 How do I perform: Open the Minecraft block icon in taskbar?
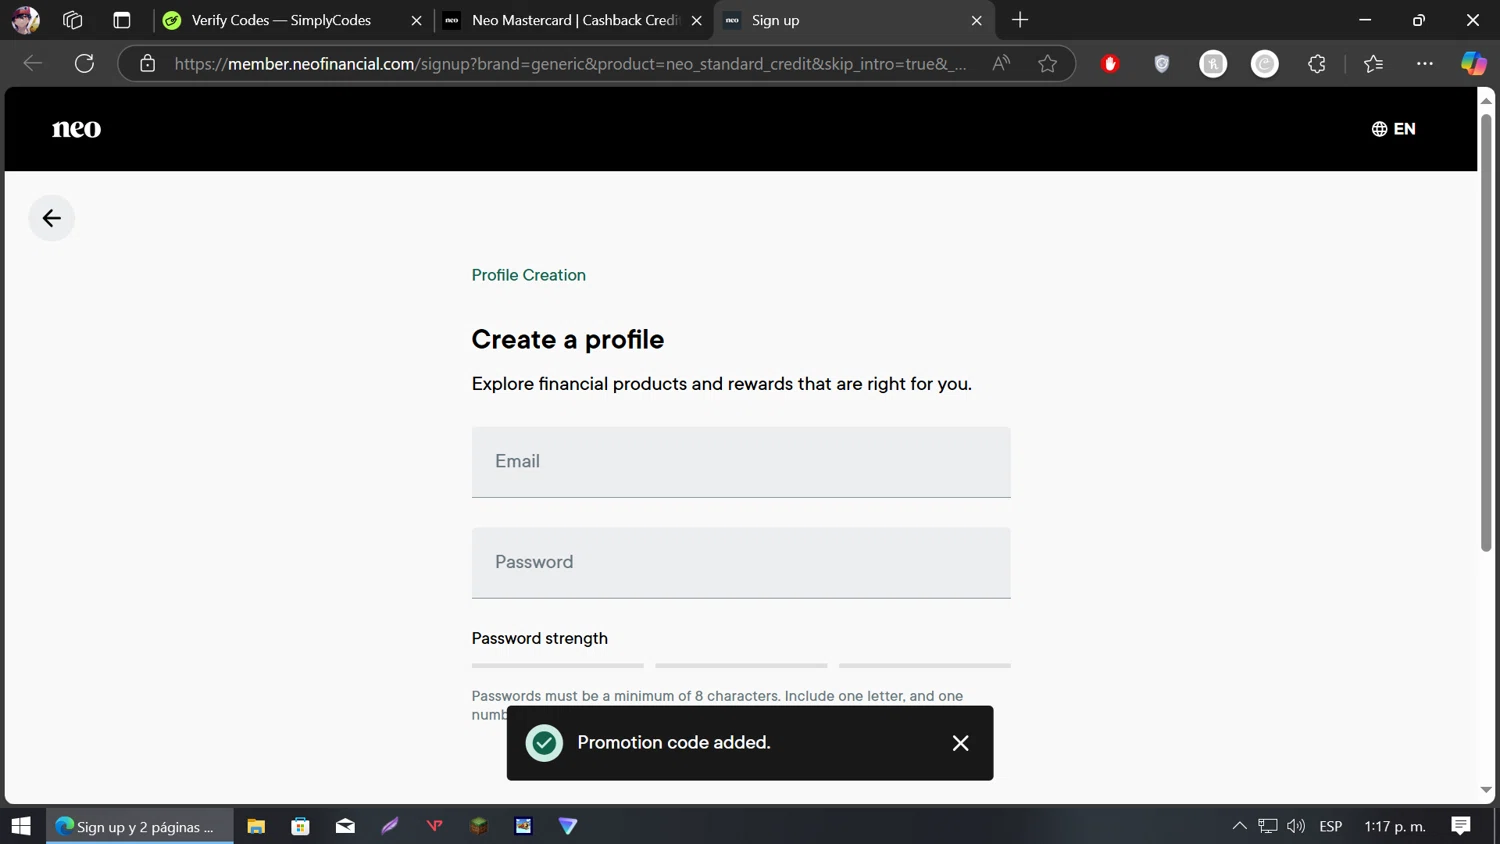pos(479,826)
